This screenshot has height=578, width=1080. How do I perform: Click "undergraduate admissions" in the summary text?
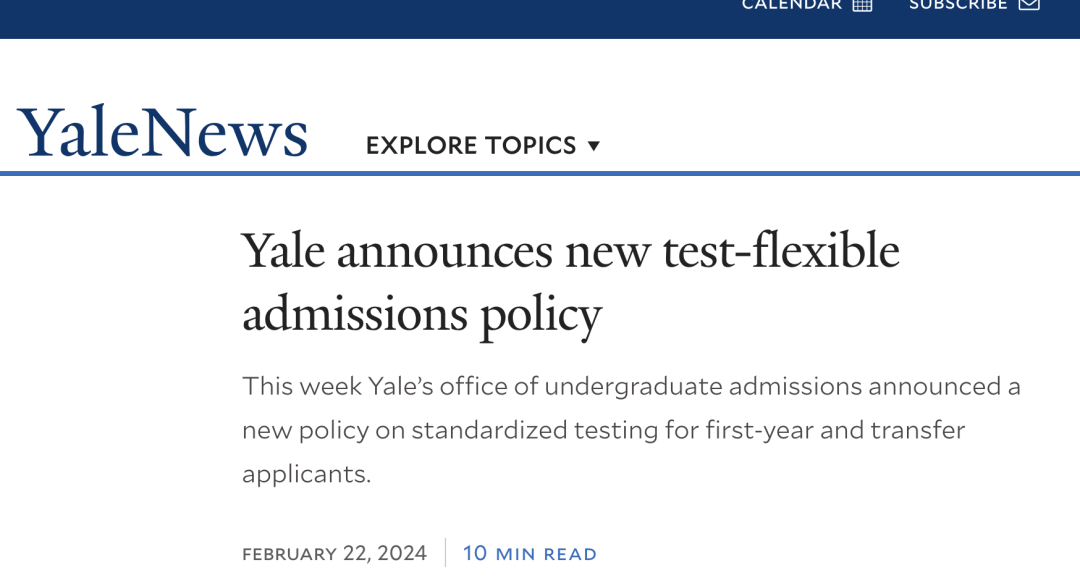coord(696,386)
